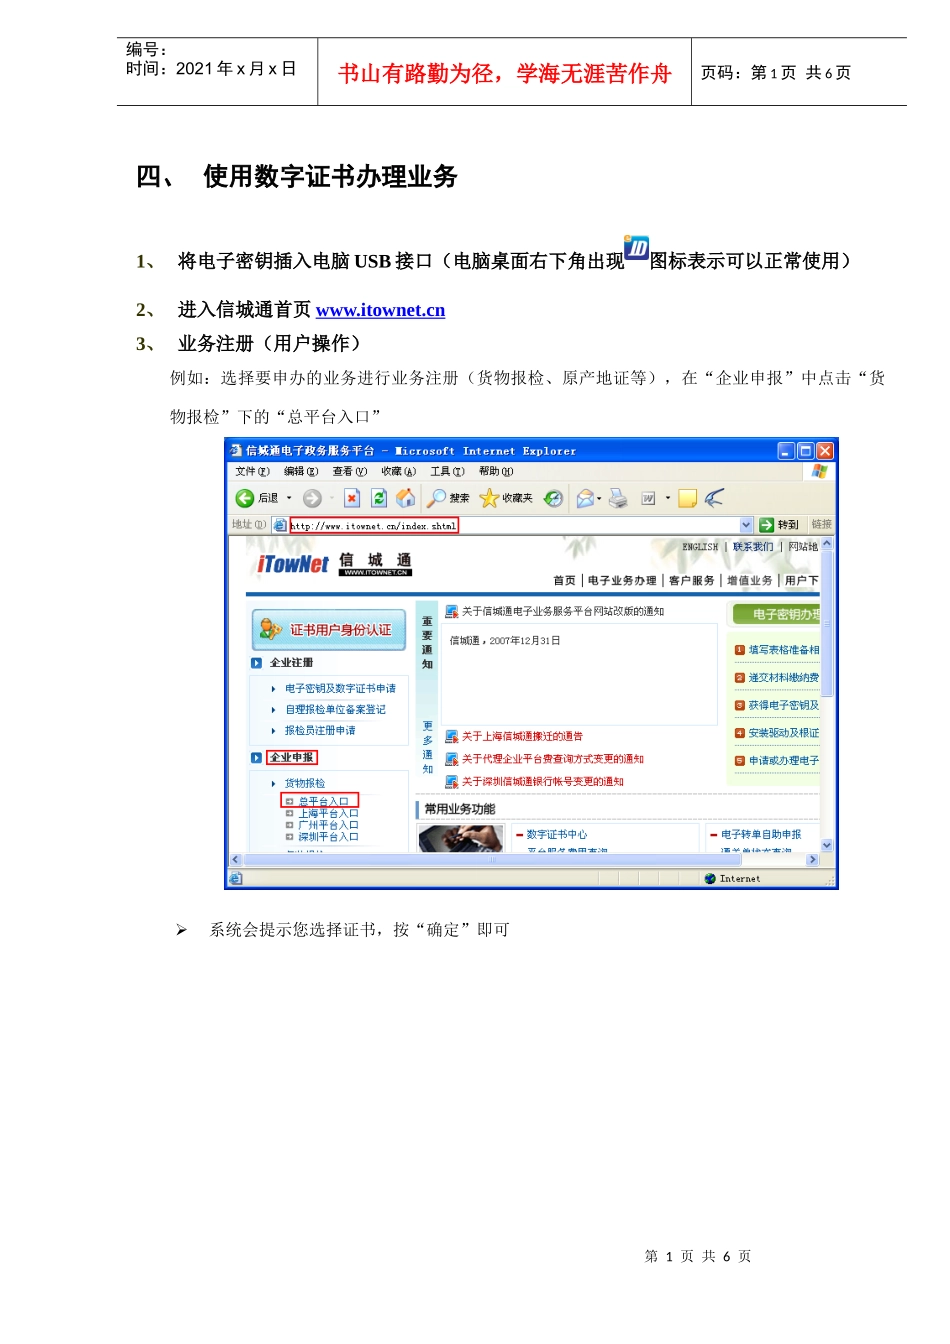
Task: Open the 收藏(A) menu
Action: tap(398, 472)
